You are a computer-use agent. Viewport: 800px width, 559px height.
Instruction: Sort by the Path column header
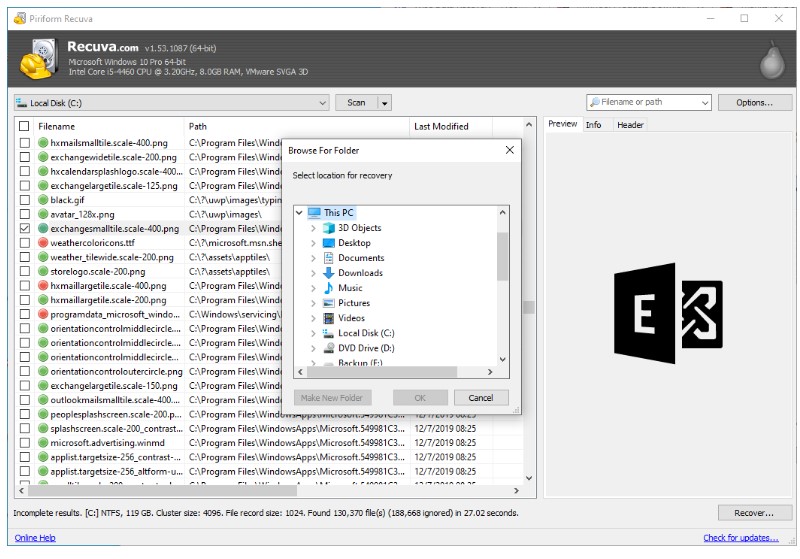pyautogui.click(x=296, y=126)
